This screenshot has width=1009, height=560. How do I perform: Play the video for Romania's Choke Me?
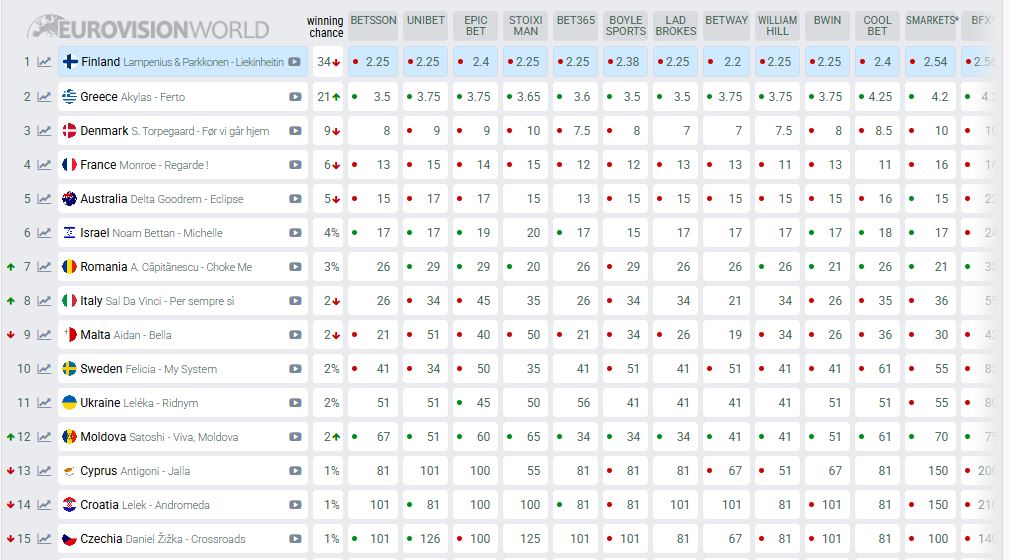point(295,266)
